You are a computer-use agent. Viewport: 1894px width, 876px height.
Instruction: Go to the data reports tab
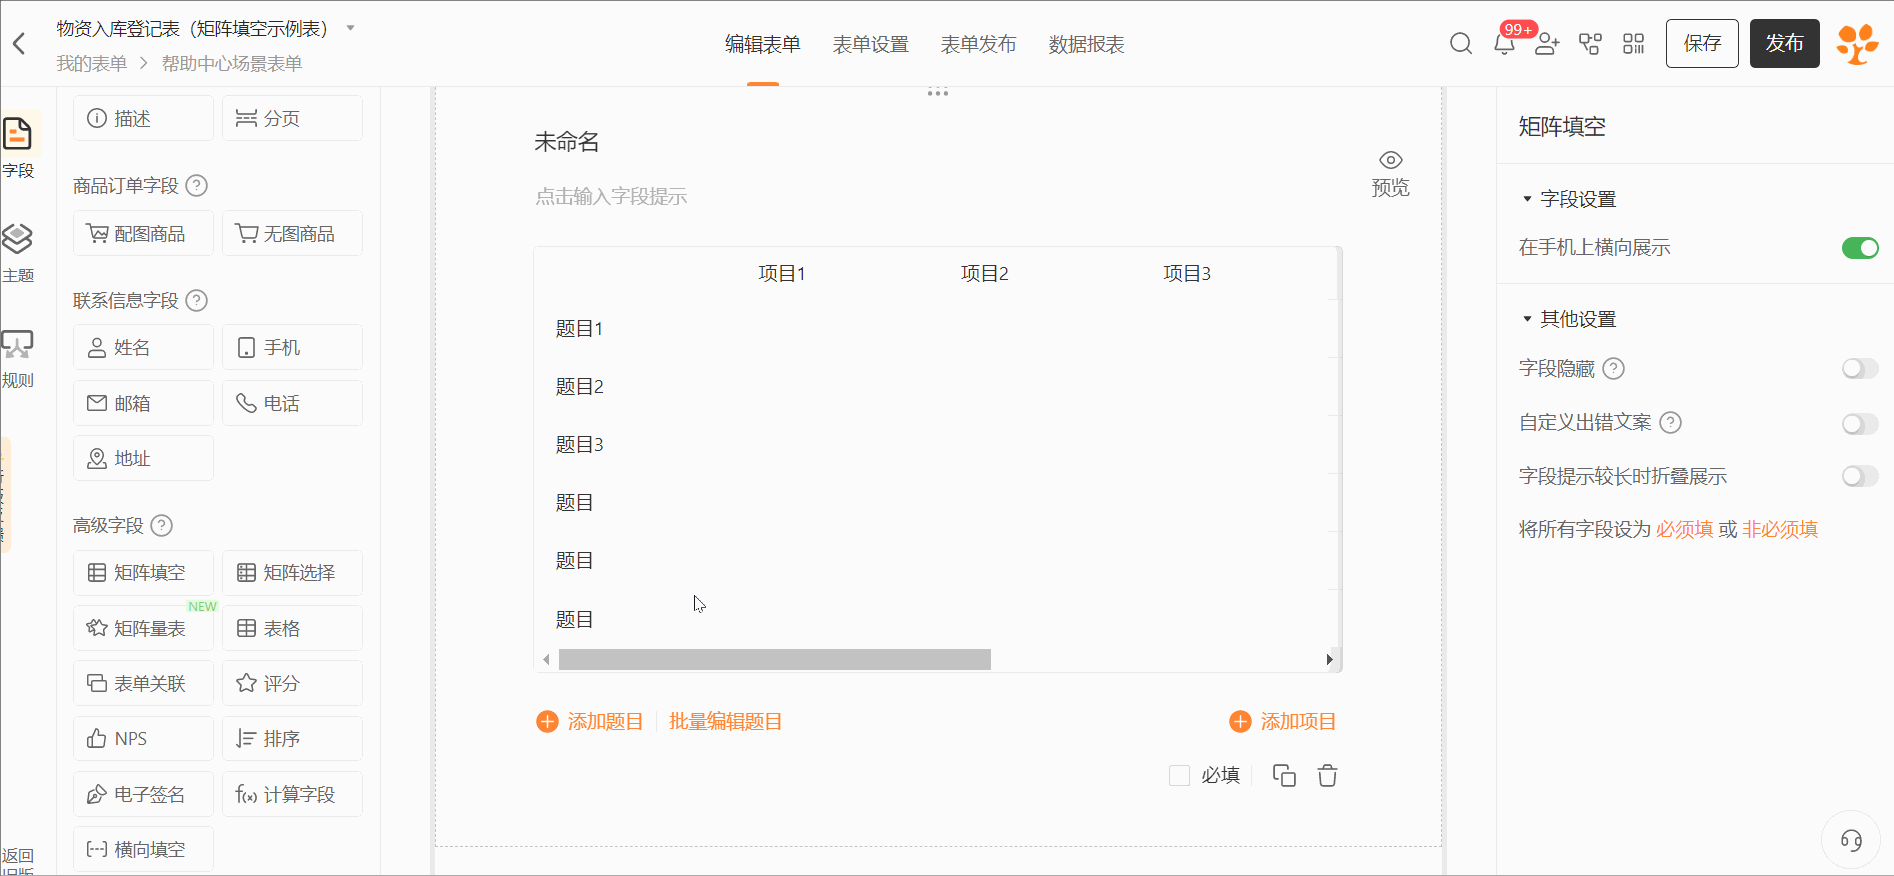1086,45
